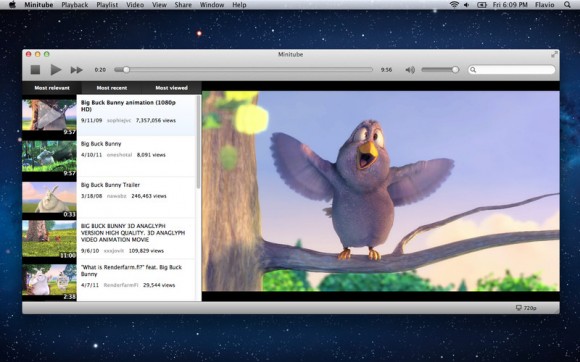The image size is (580, 362).
Task: Click the 720p quality indicator
Action: (526, 308)
